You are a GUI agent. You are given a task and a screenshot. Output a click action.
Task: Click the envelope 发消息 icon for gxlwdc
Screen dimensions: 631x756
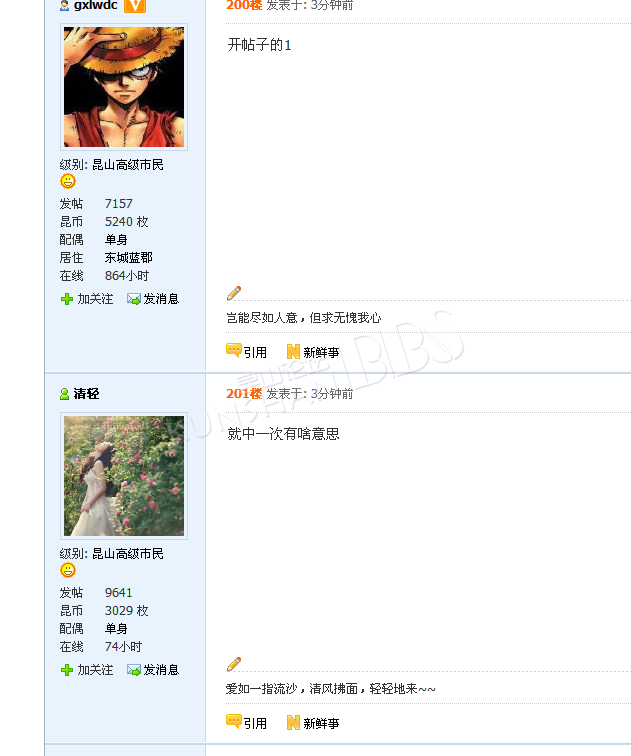pyautogui.click(x=134, y=299)
